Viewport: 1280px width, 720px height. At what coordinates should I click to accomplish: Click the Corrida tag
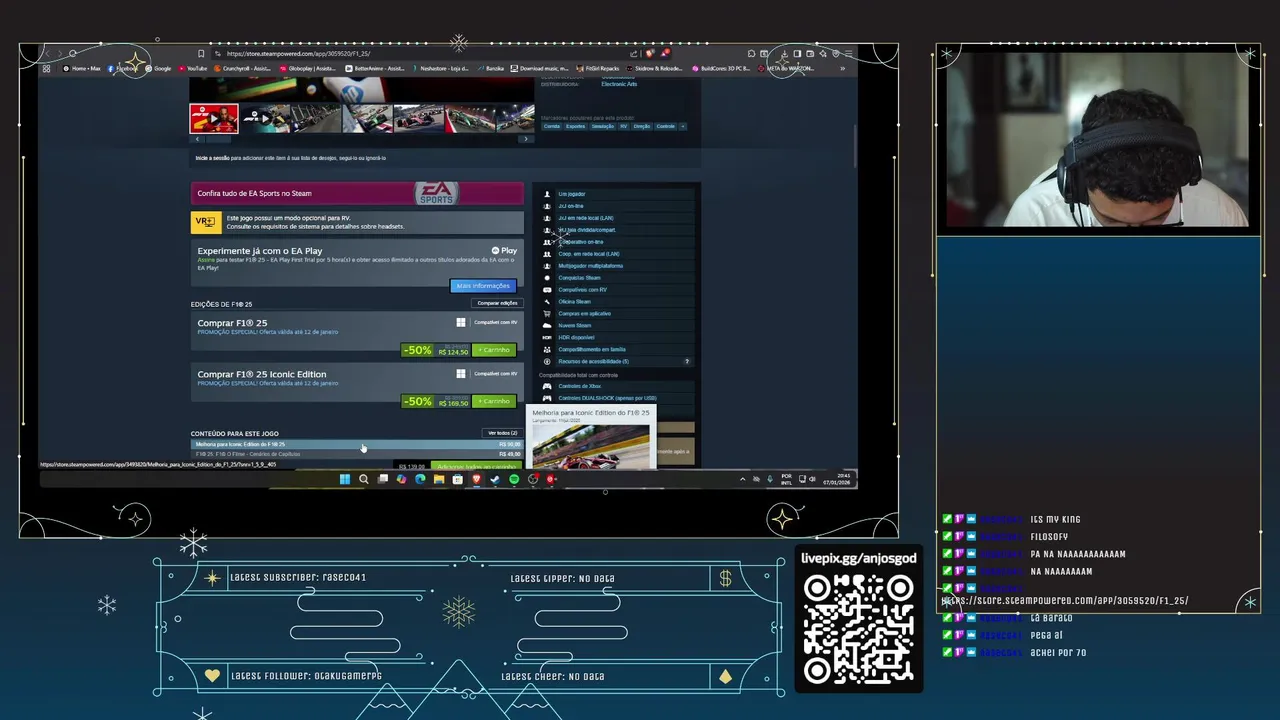[x=551, y=126]
